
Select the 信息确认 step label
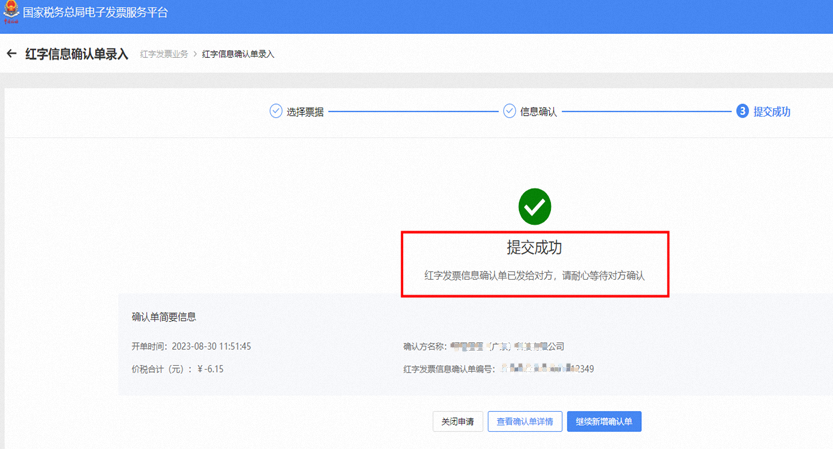[x=538, y=112]
